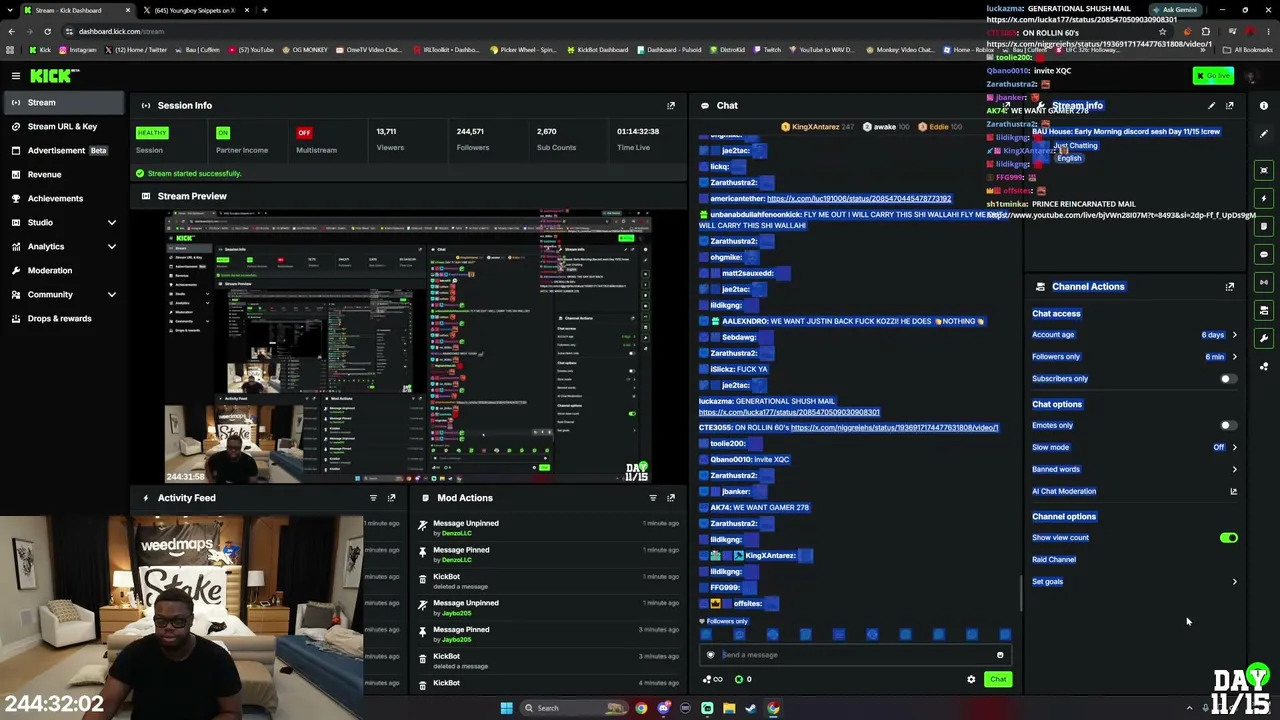Open KickBot Dashboard bookmark

click(x=598, y=50)
